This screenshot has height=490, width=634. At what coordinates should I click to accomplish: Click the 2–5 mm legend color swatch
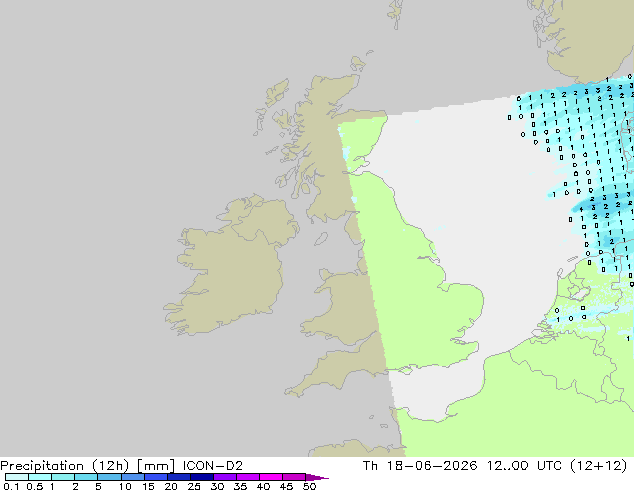[x=86, y=477]
